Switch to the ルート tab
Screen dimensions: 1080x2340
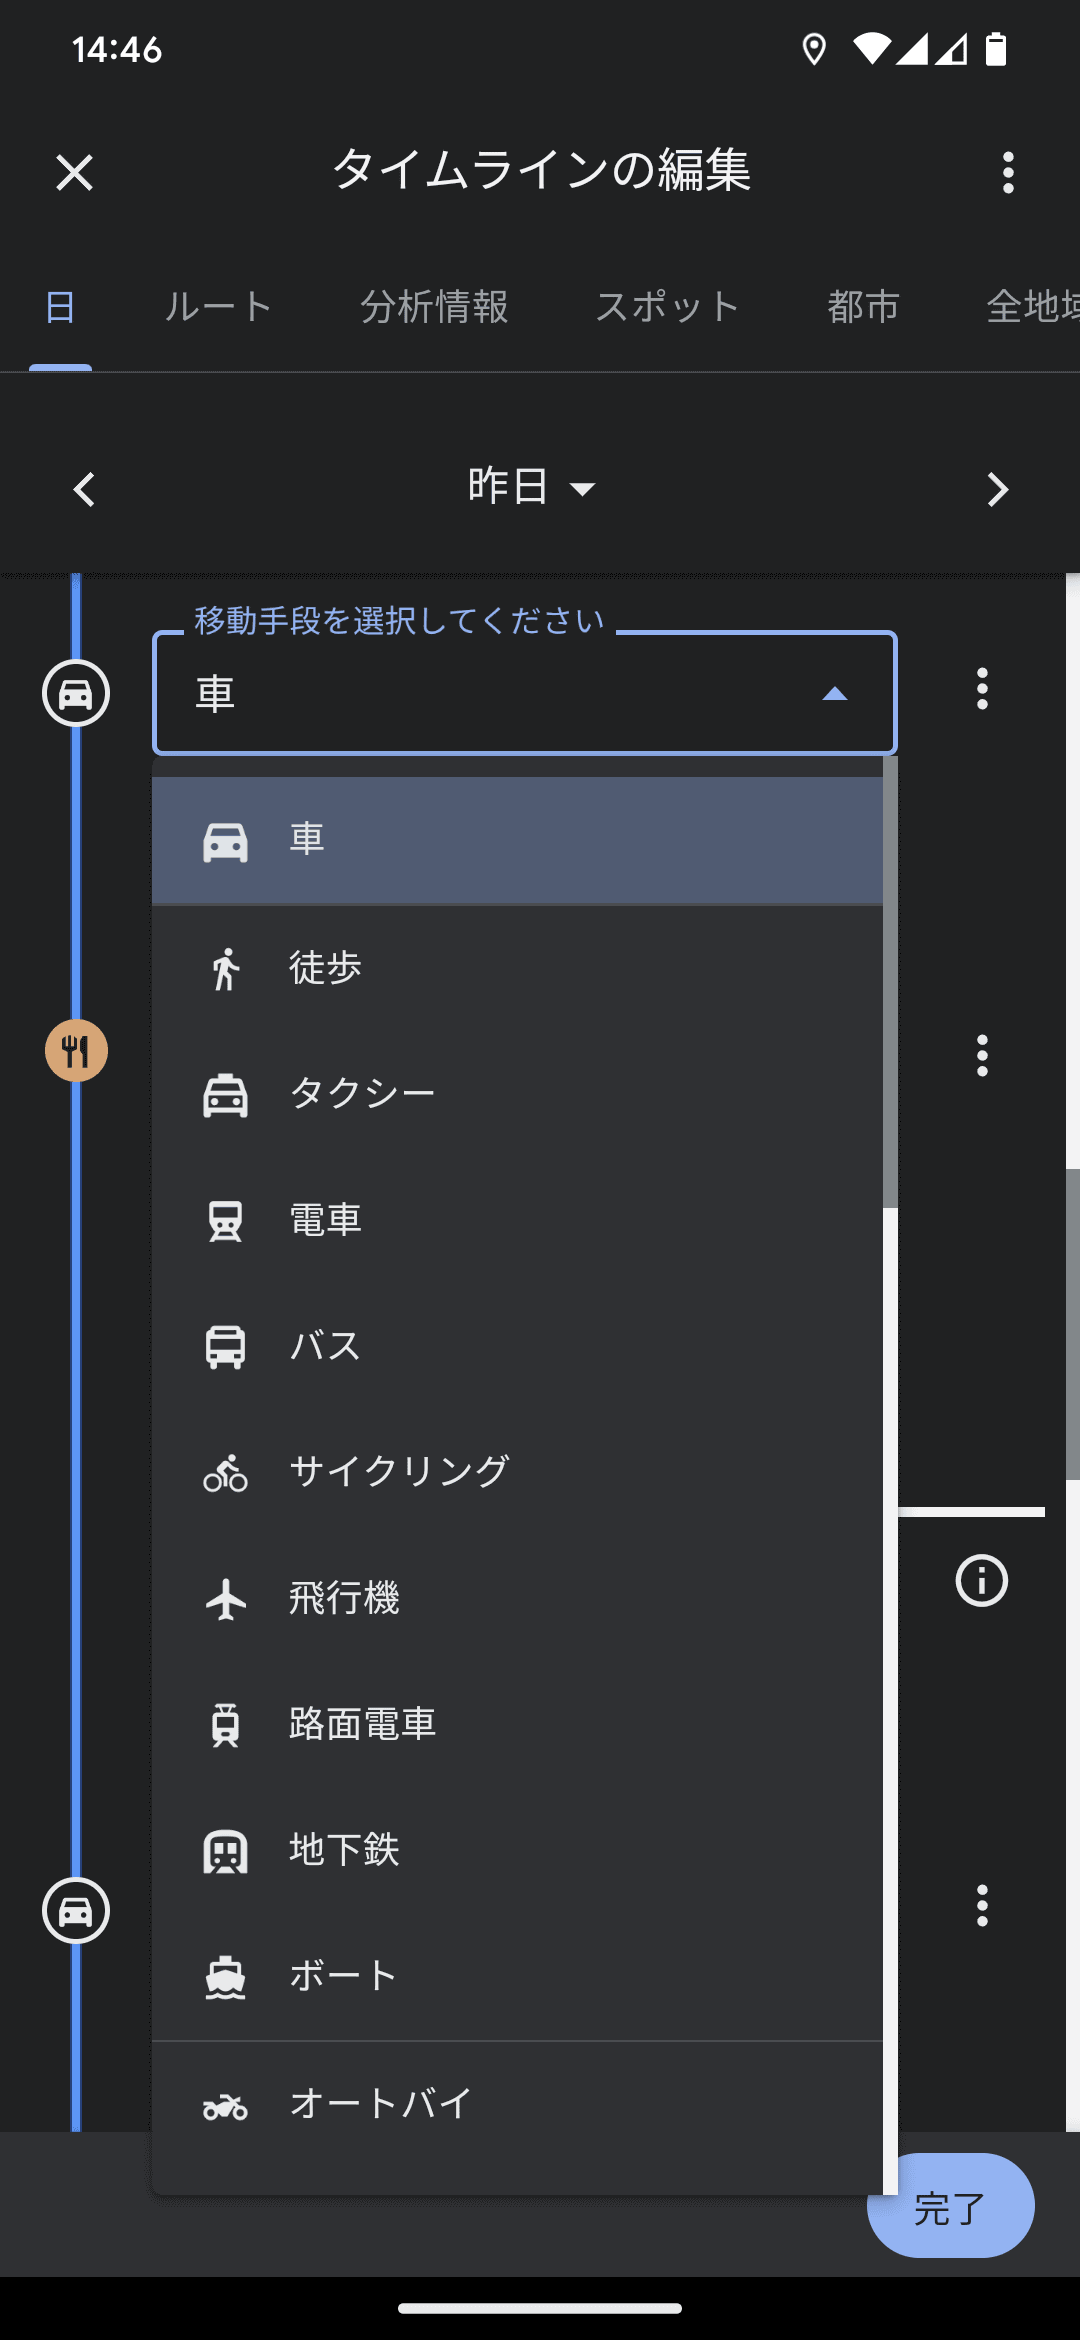click(x=218, y=307)
